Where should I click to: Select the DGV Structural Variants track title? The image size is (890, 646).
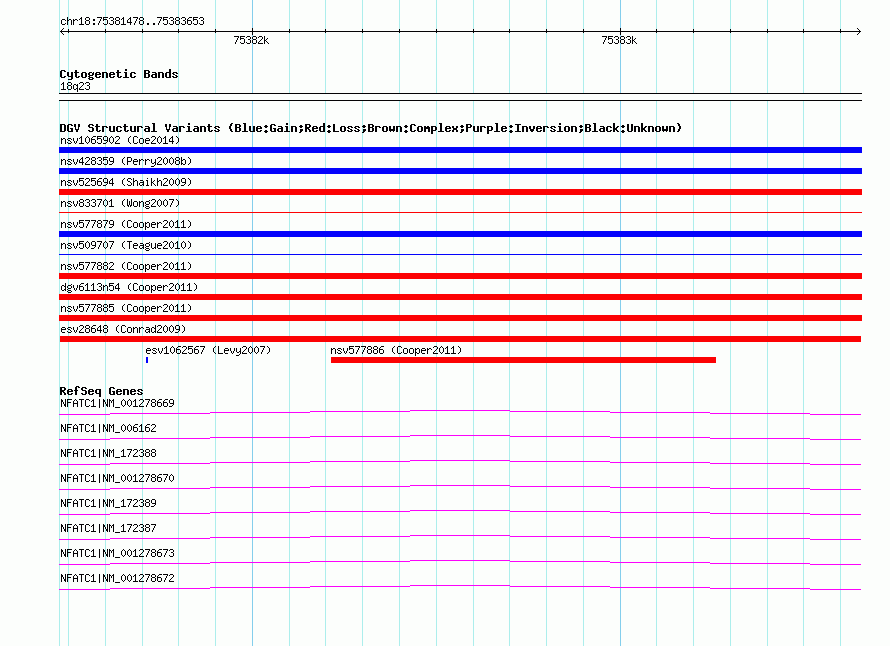(x=371, y=128)
